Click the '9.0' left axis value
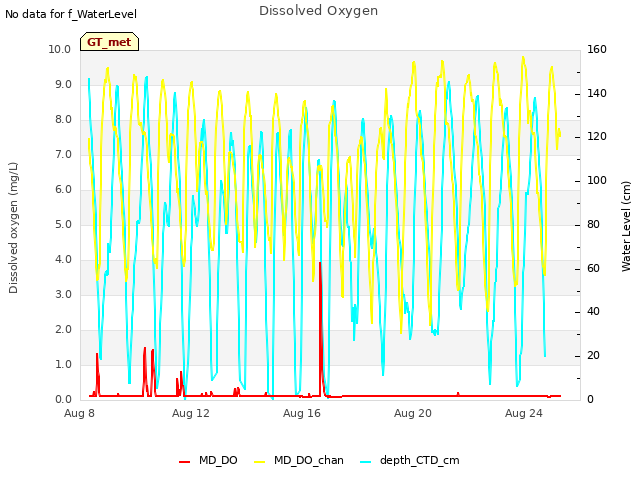Viewport: 640px width, 480px height. [63, 84]
